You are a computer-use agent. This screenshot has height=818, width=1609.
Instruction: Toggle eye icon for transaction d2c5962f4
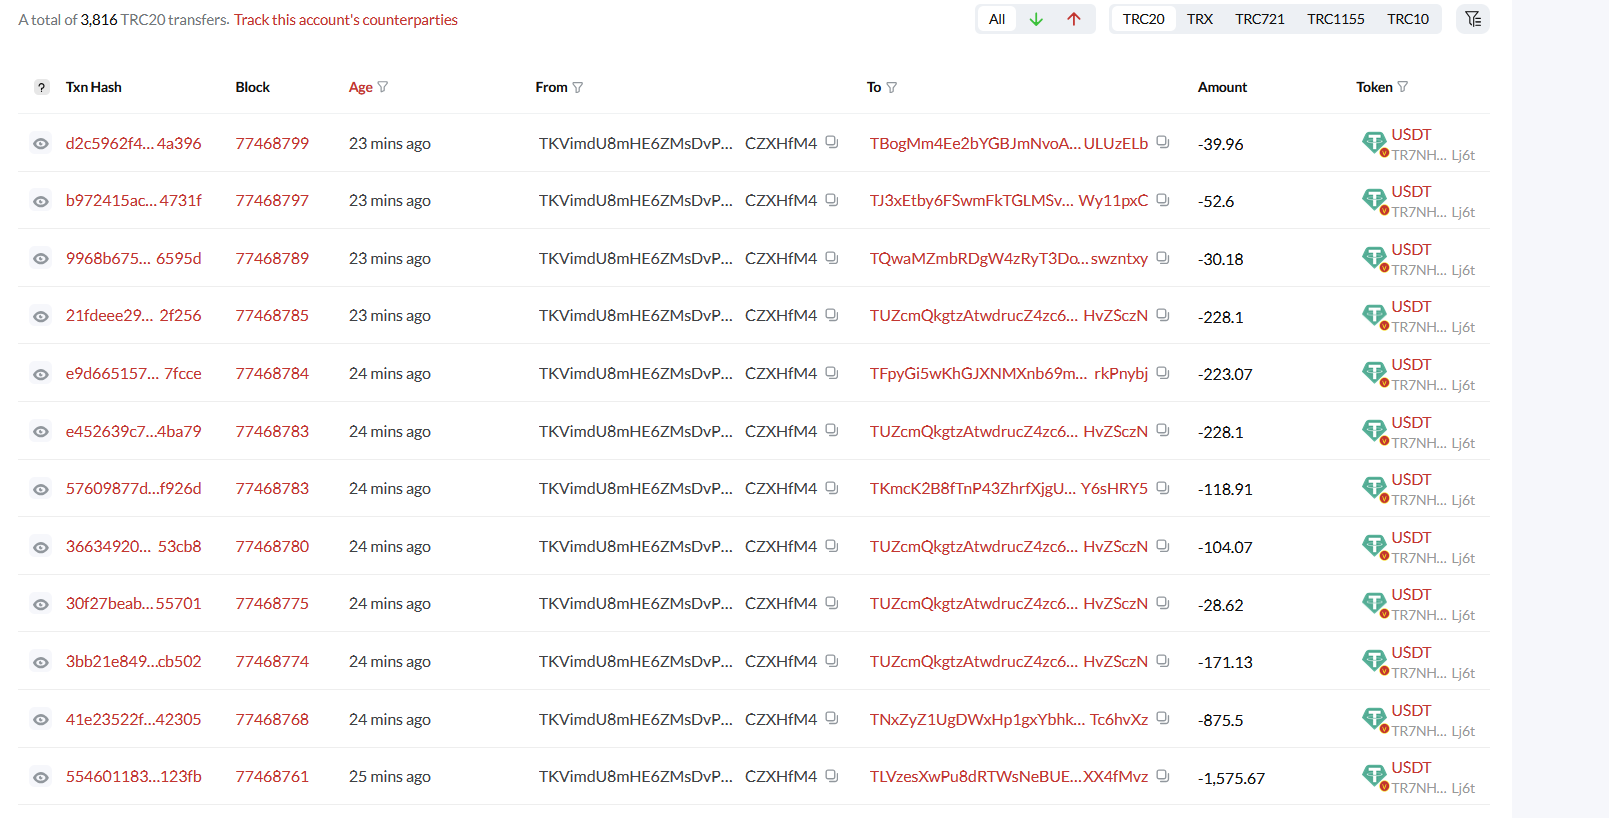click(40, 144)
